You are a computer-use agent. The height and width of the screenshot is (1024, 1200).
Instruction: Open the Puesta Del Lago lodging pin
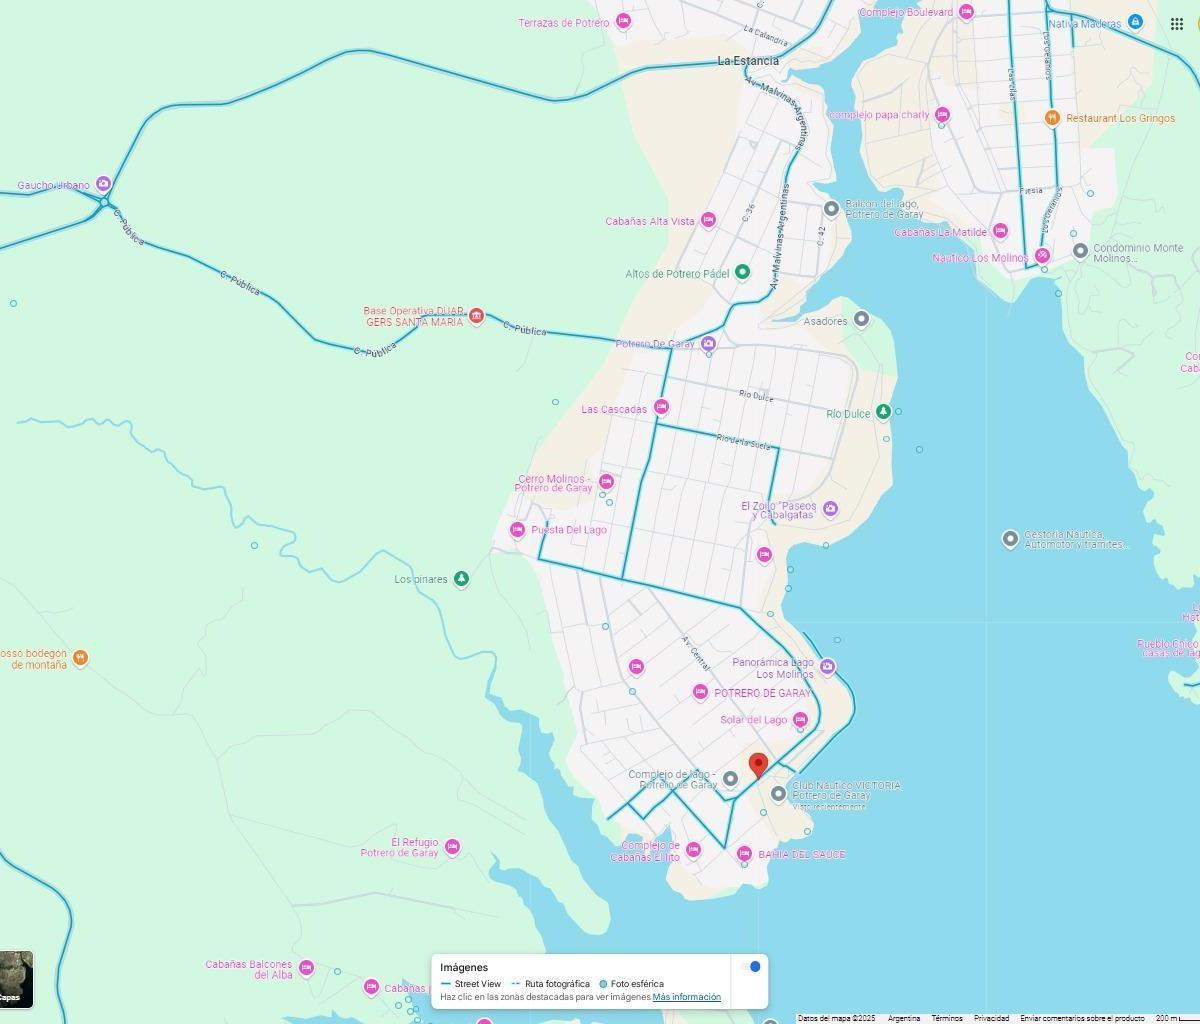pyautogui.click(x=517, y=530)
